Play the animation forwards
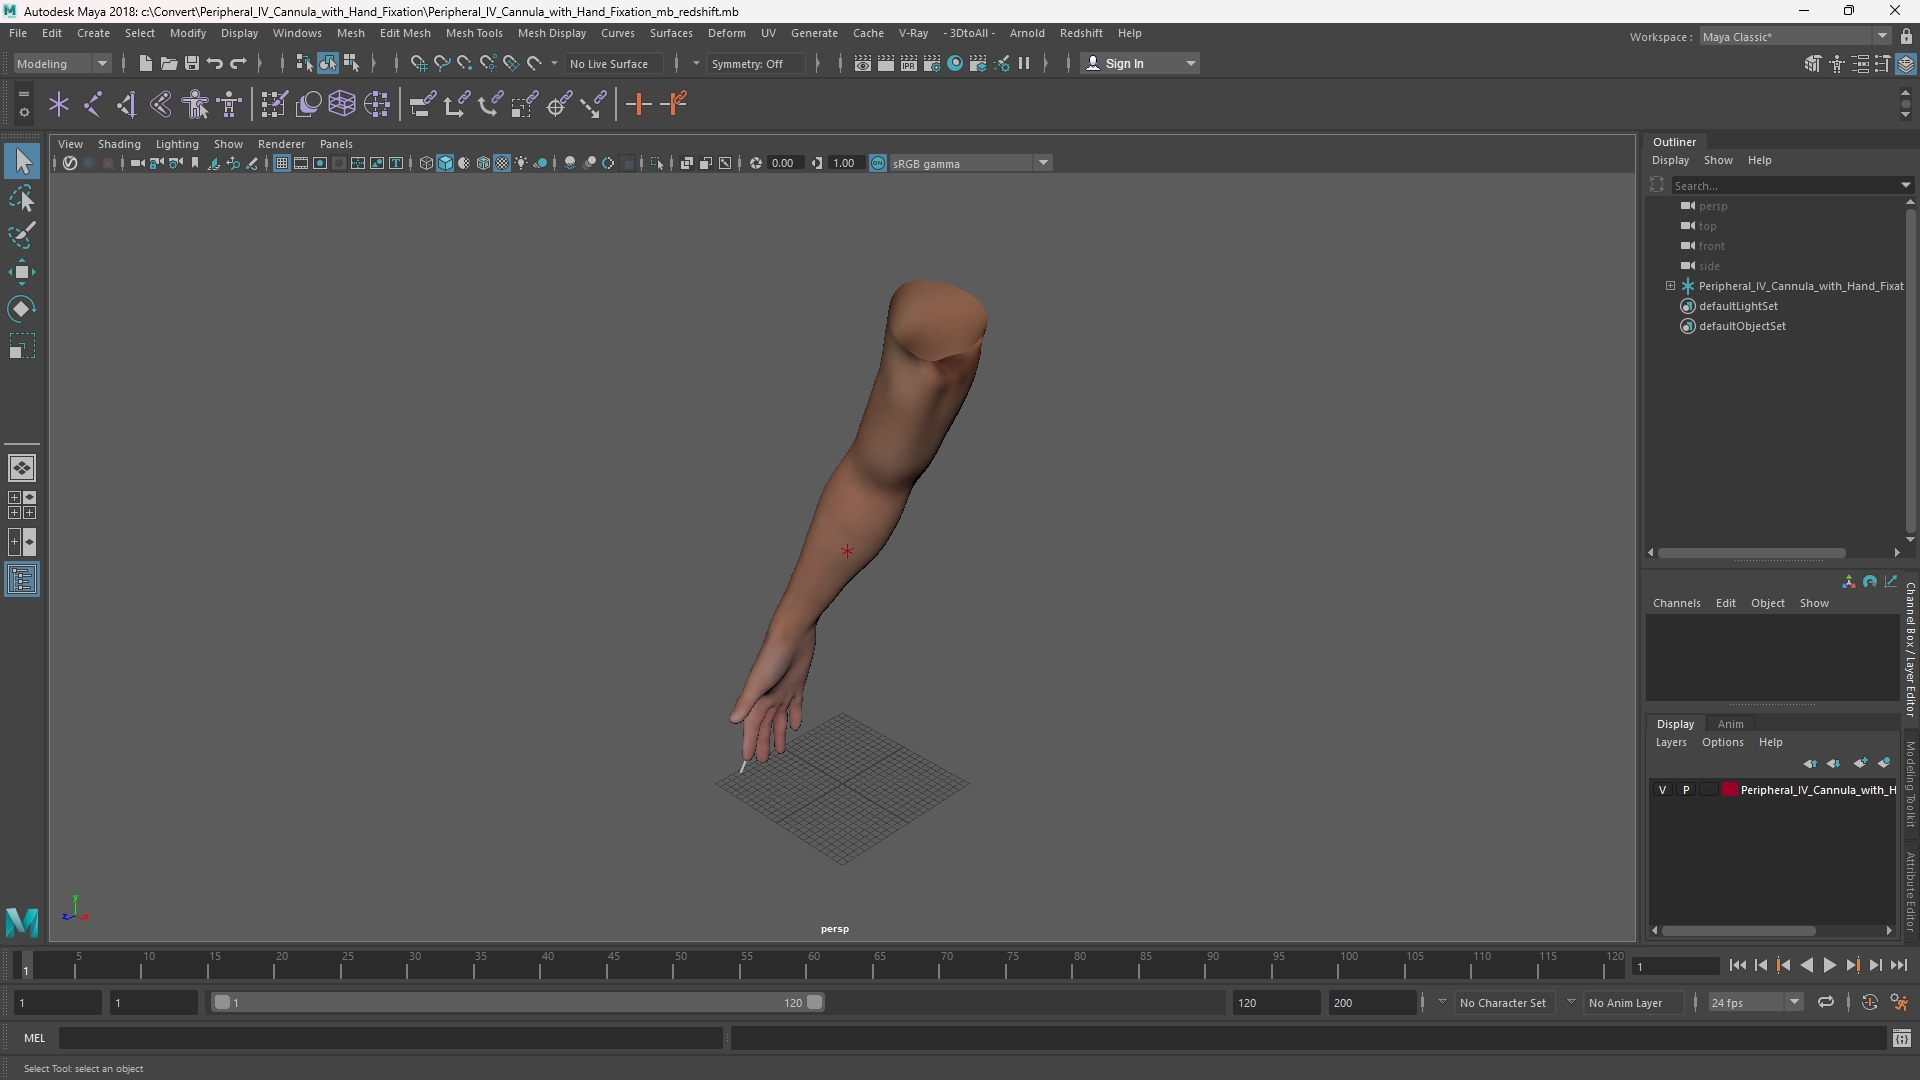 tap(1829, 965)
